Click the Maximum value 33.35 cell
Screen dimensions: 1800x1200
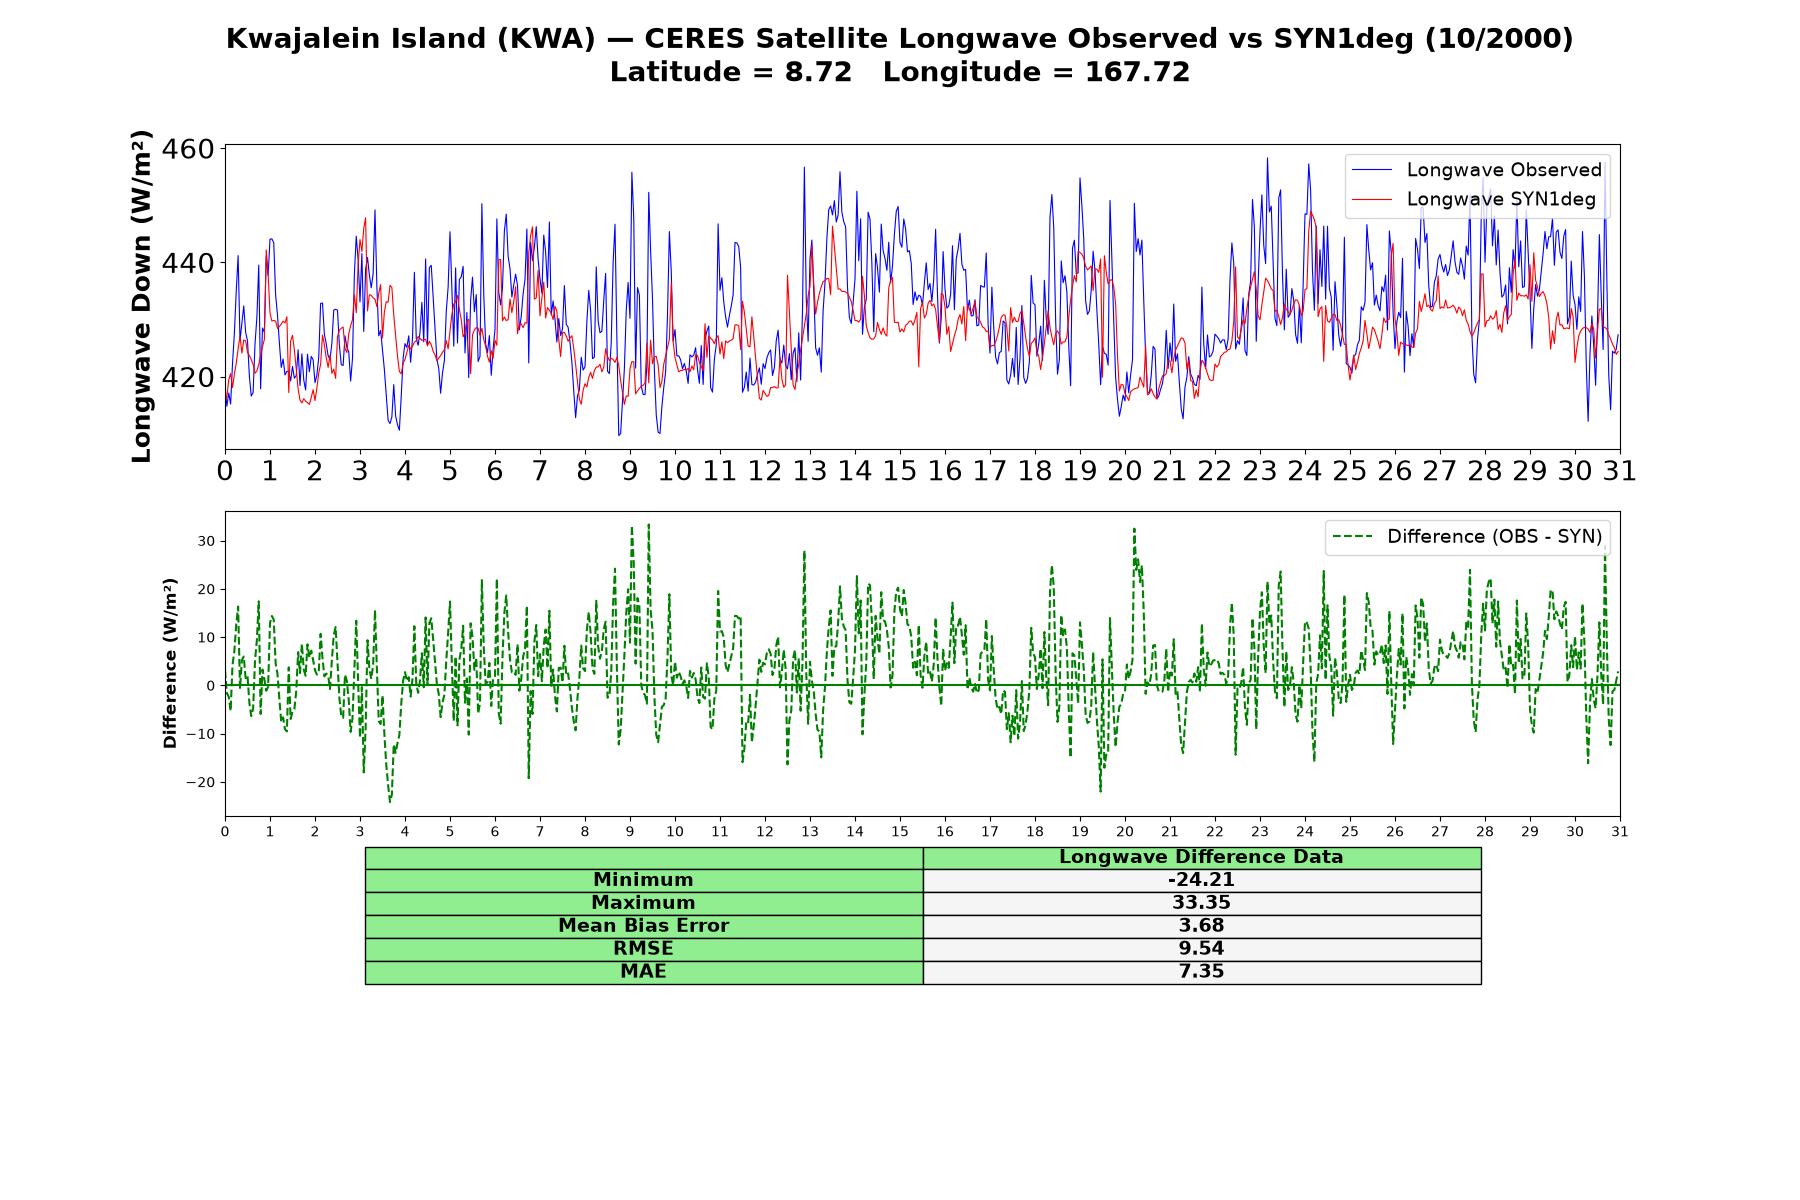(x=1201, y=903)
